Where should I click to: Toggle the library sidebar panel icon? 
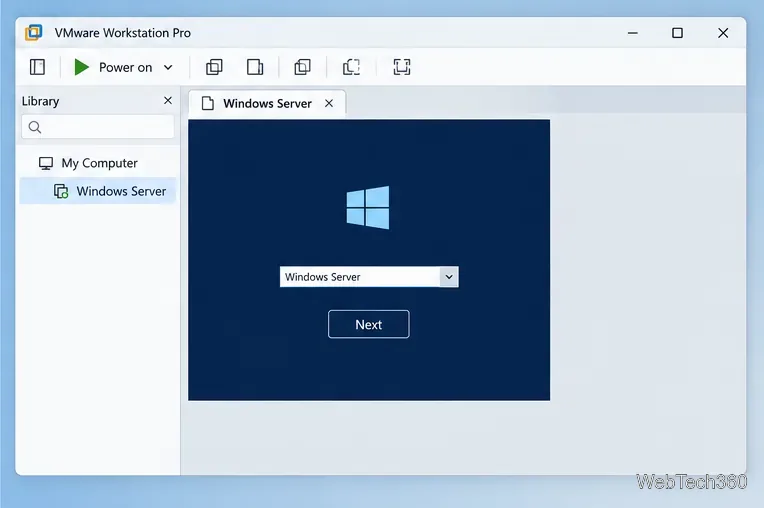[37, 67]
